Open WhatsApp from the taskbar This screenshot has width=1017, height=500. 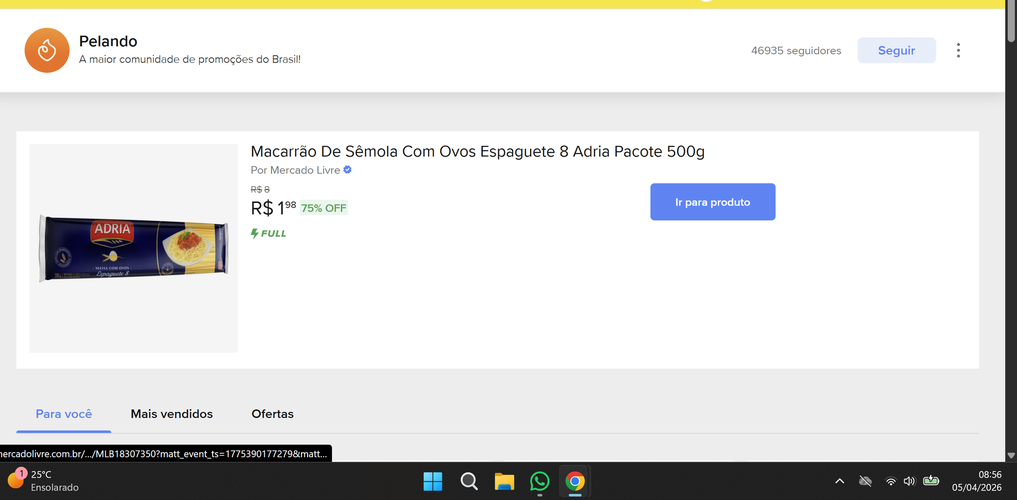point(539,481)
